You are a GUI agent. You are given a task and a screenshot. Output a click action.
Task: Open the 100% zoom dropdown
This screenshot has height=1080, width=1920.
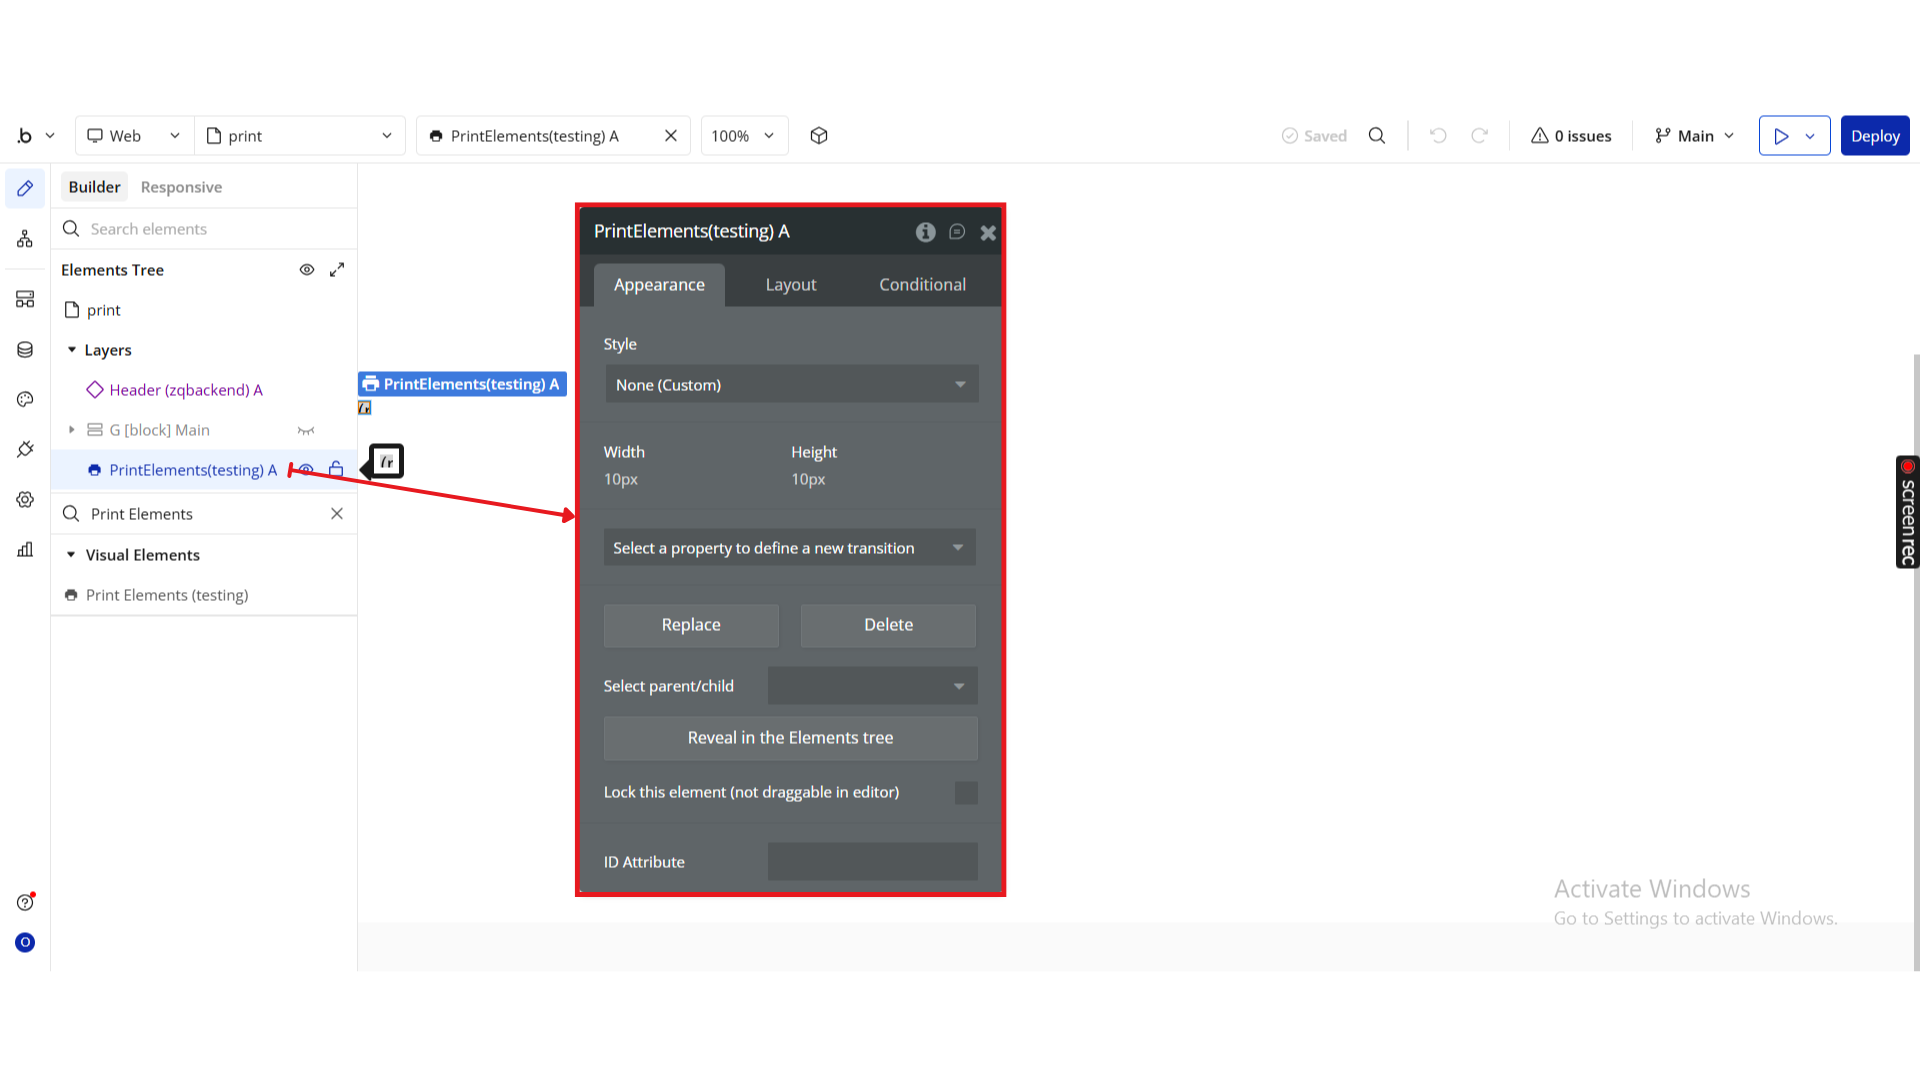[x=743, y=136]
